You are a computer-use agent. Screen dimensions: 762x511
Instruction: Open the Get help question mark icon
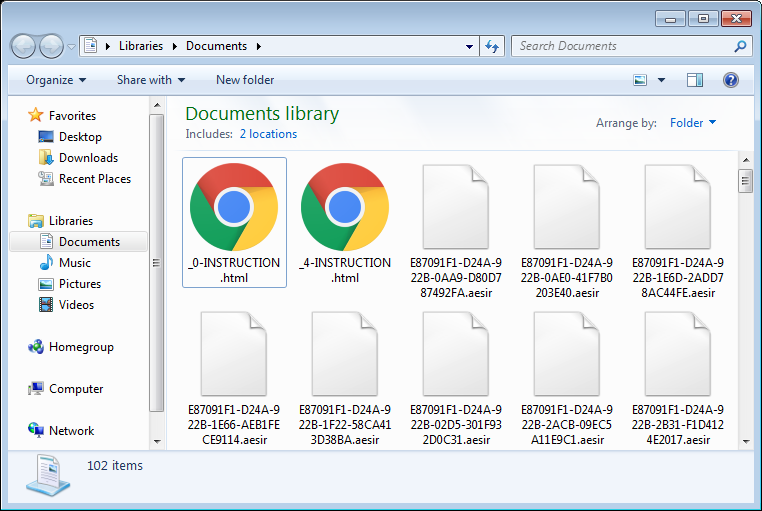click(730, 80)
